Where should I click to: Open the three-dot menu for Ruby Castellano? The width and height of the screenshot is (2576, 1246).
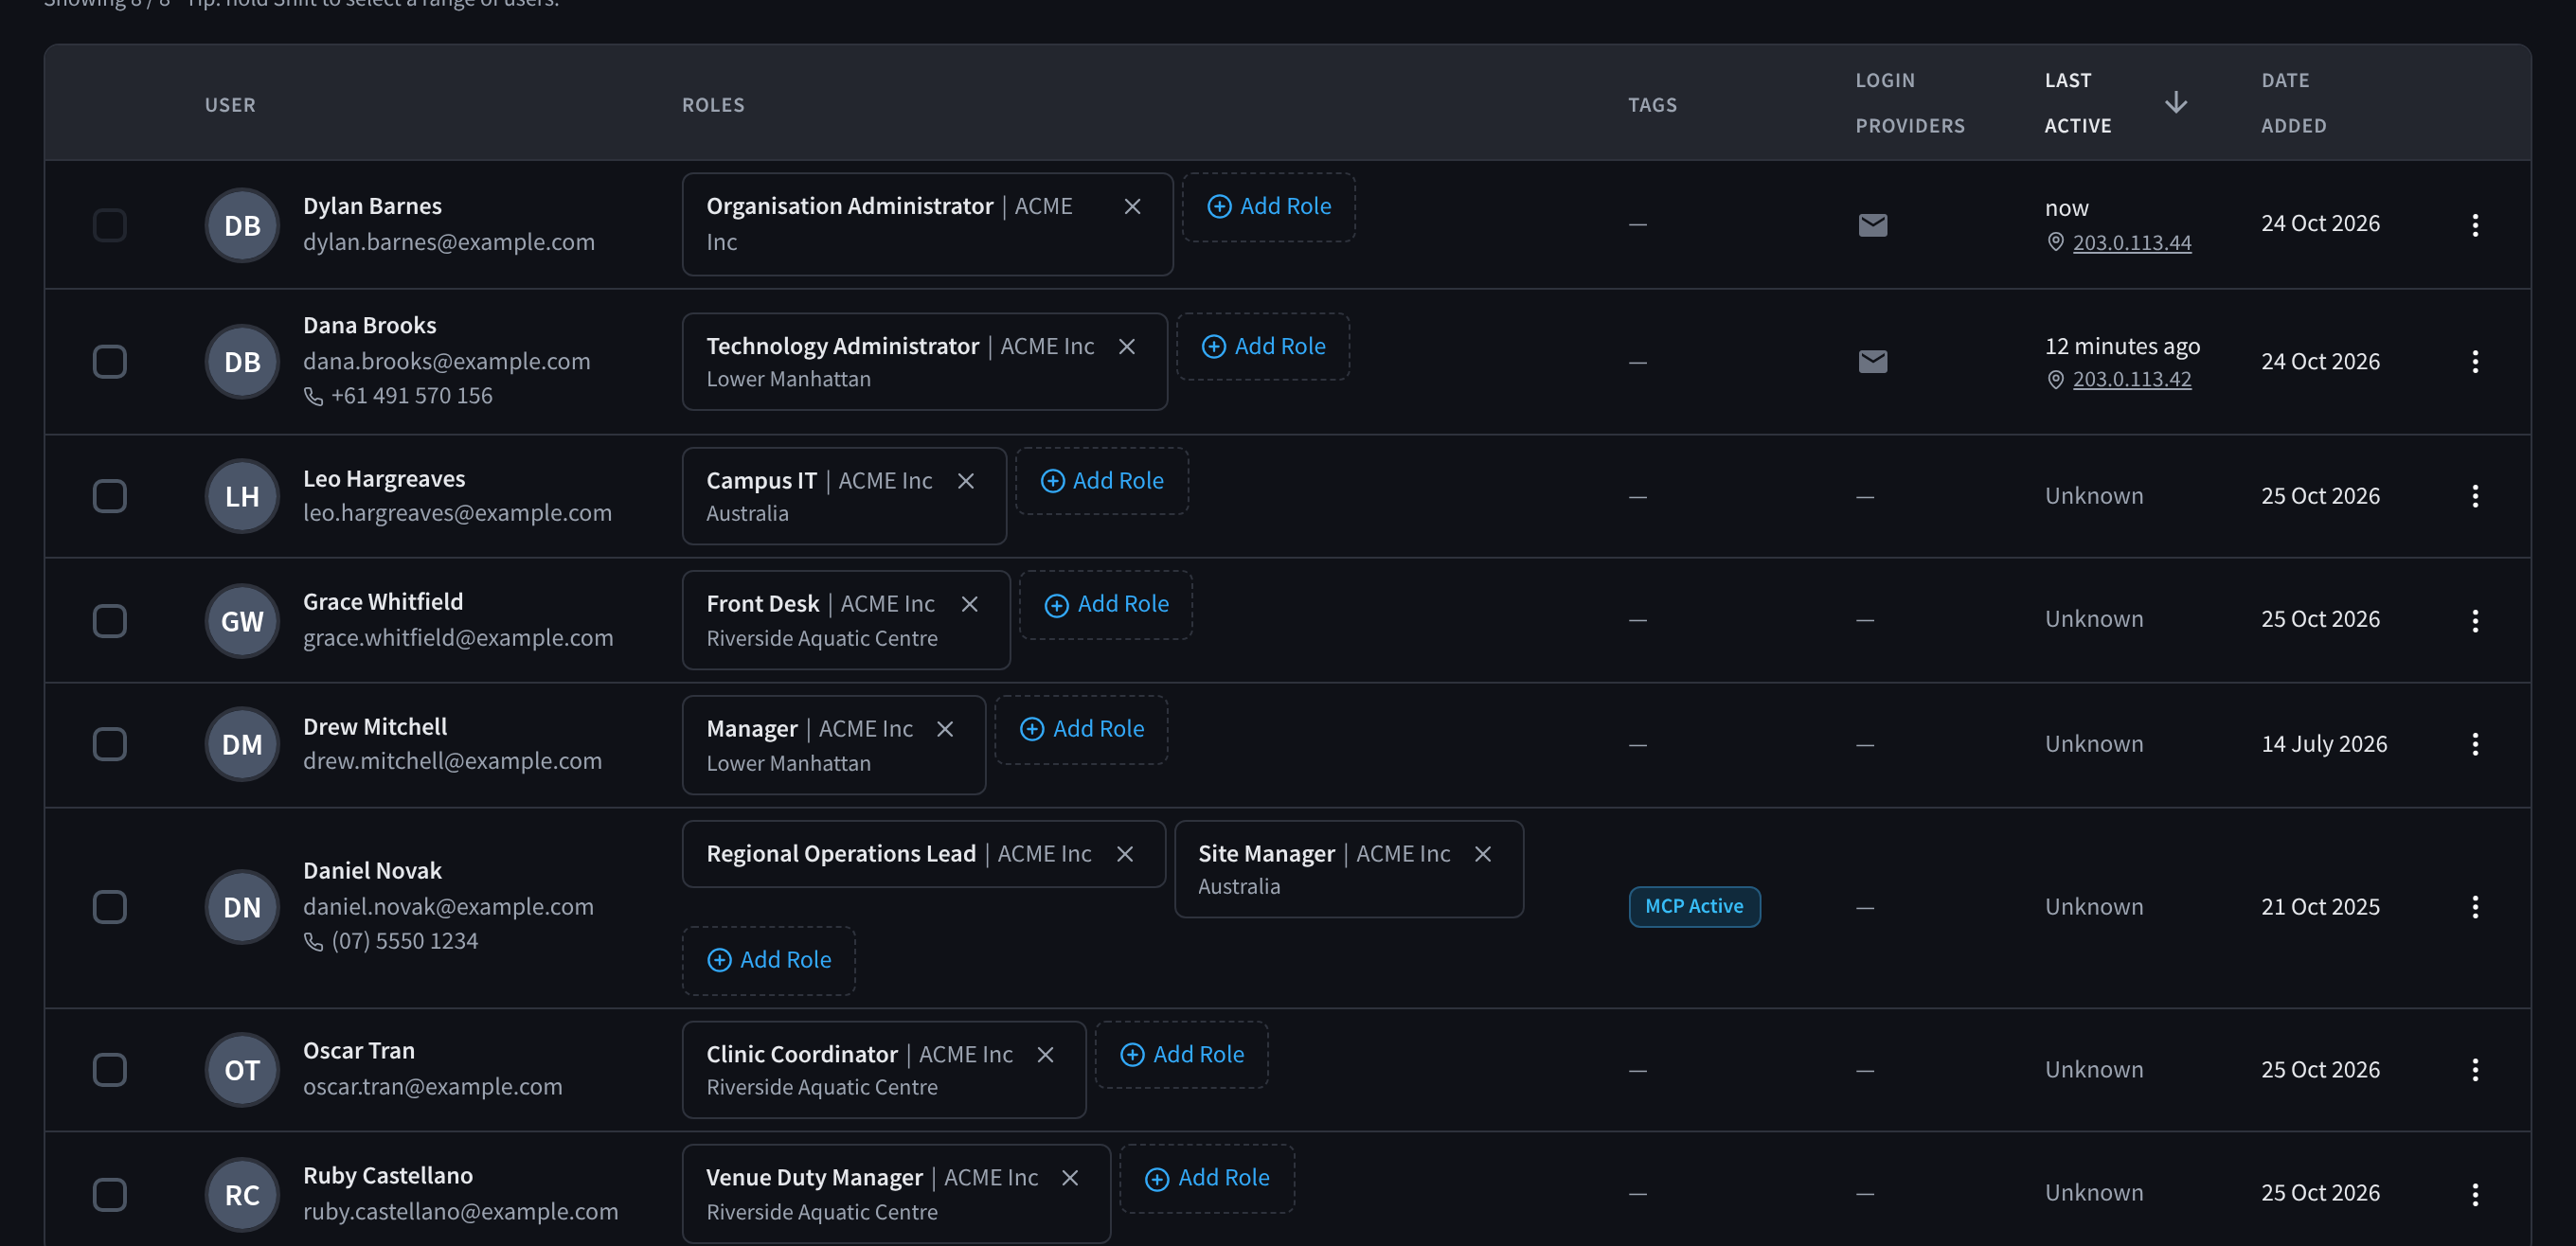coord(2475,1194)
